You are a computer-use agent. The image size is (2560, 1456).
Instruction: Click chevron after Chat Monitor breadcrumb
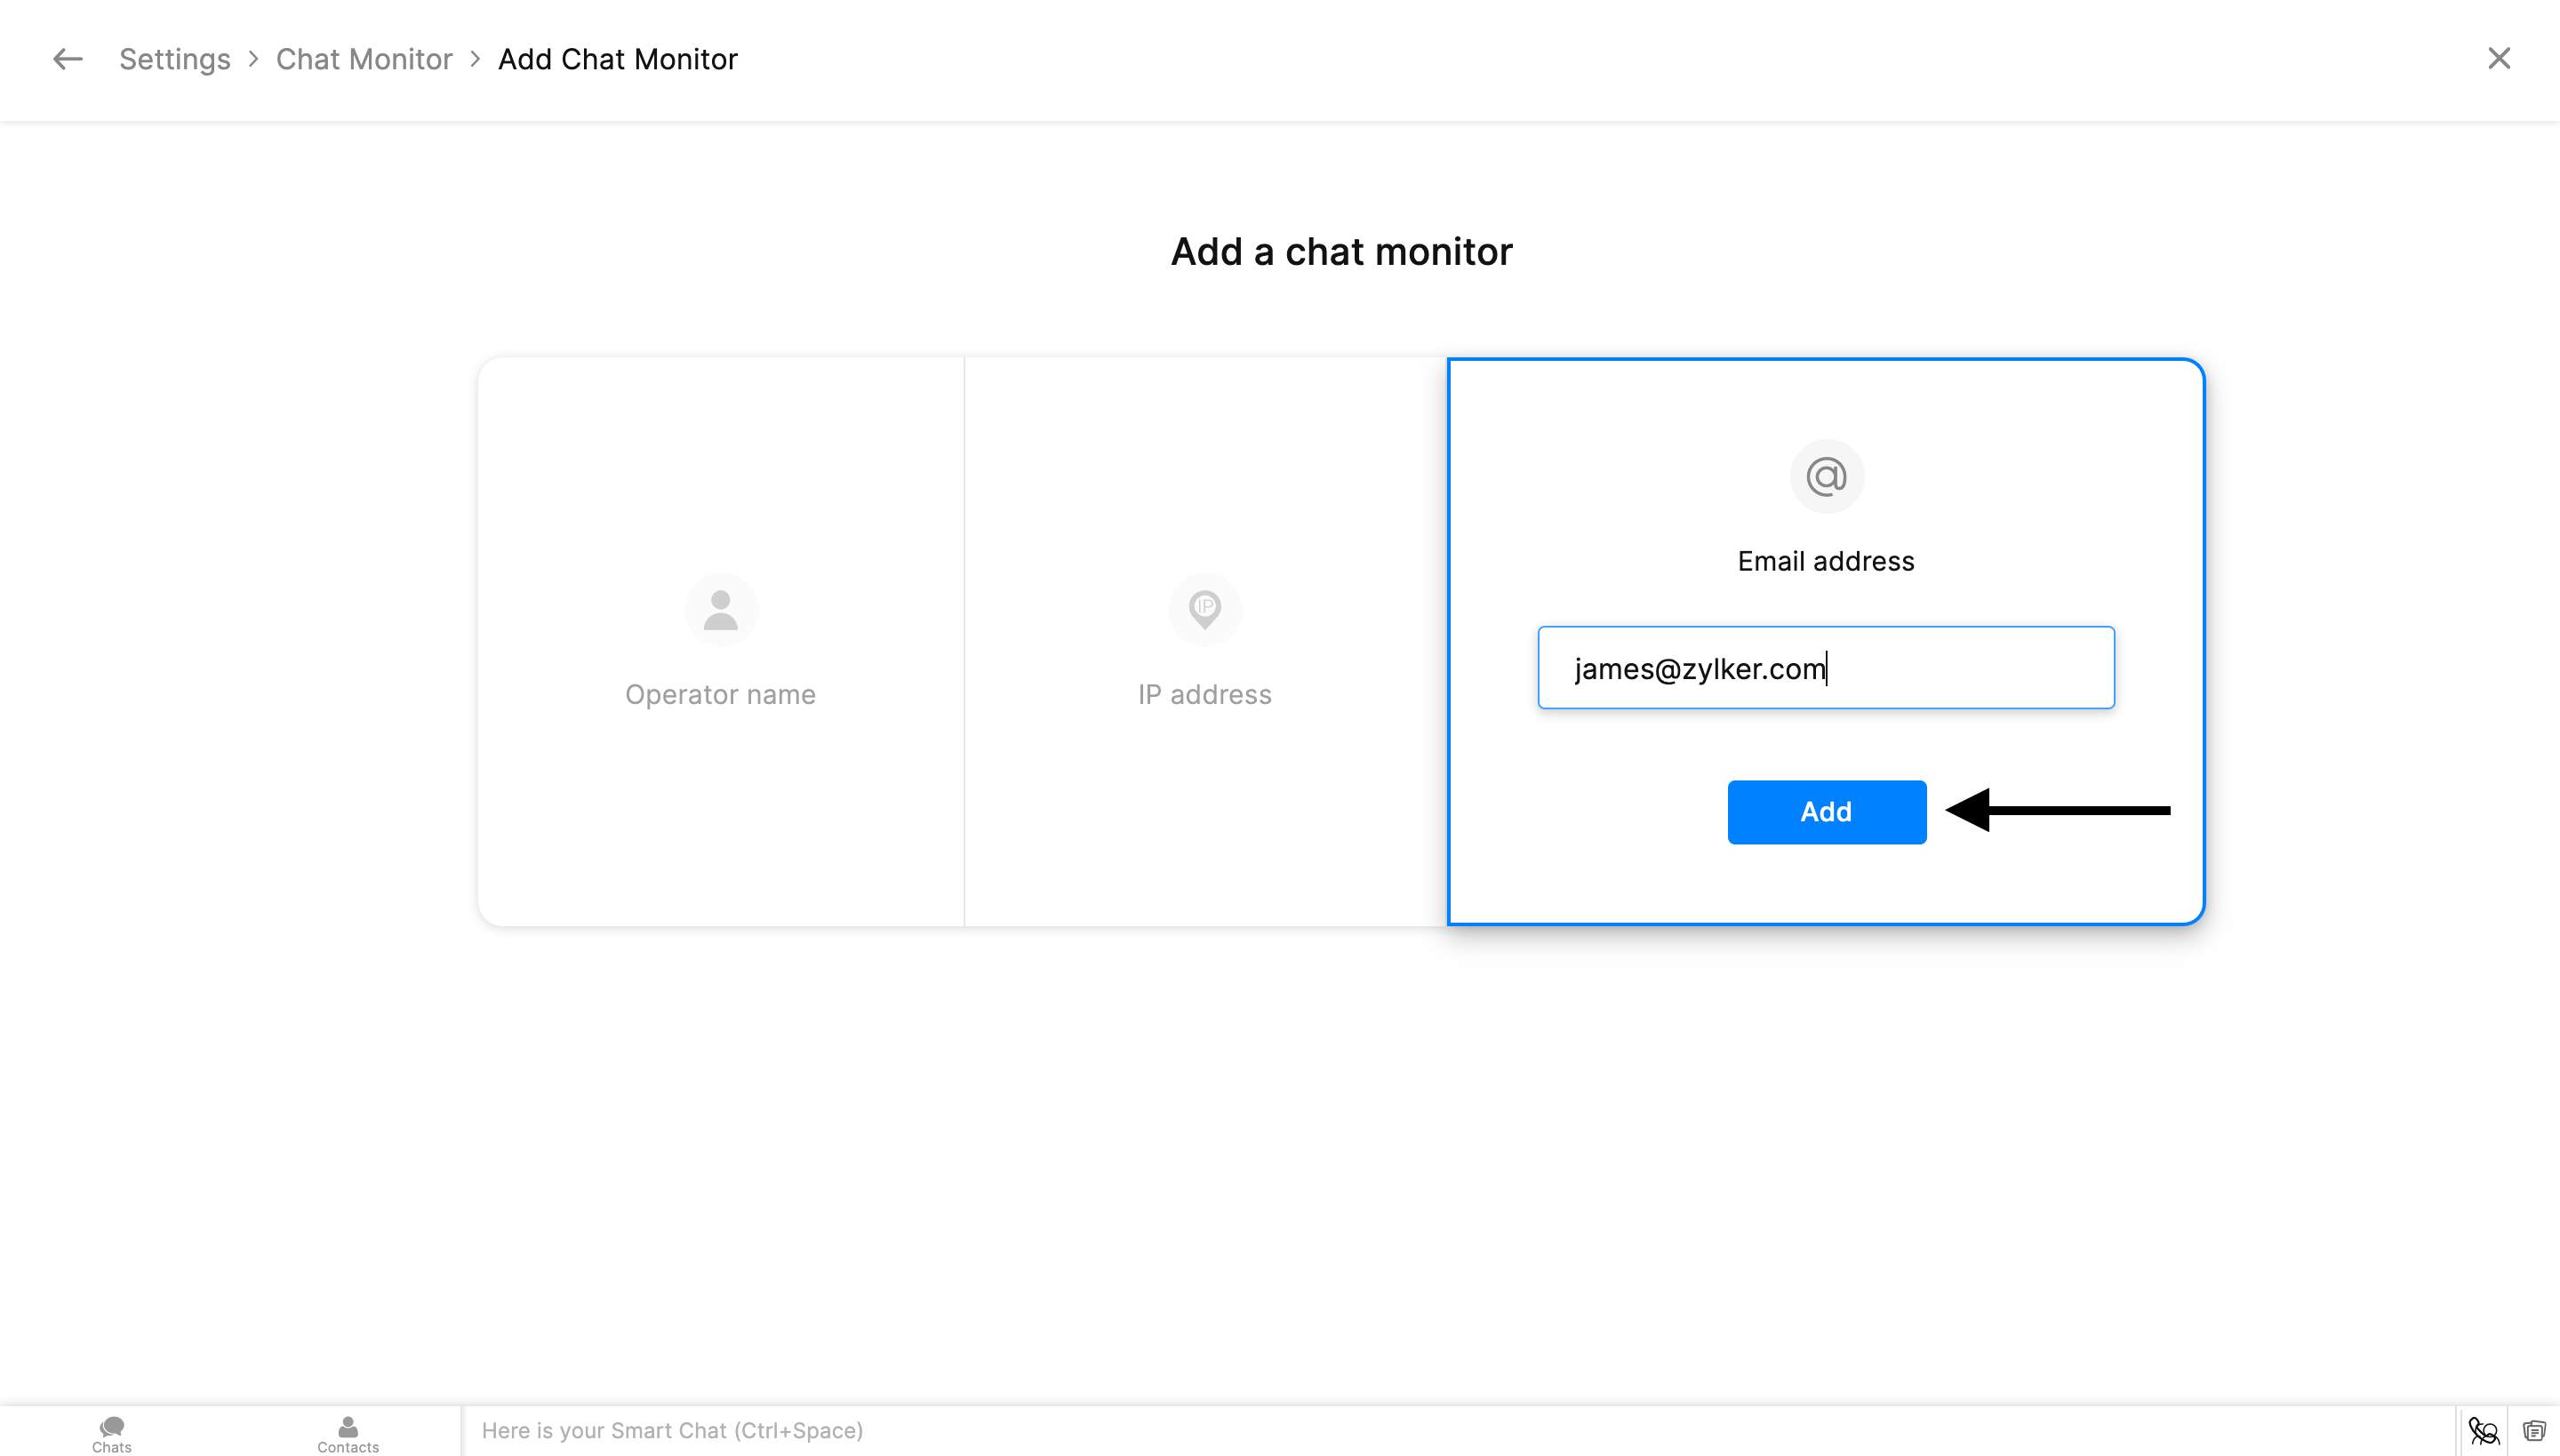(476, 59)
